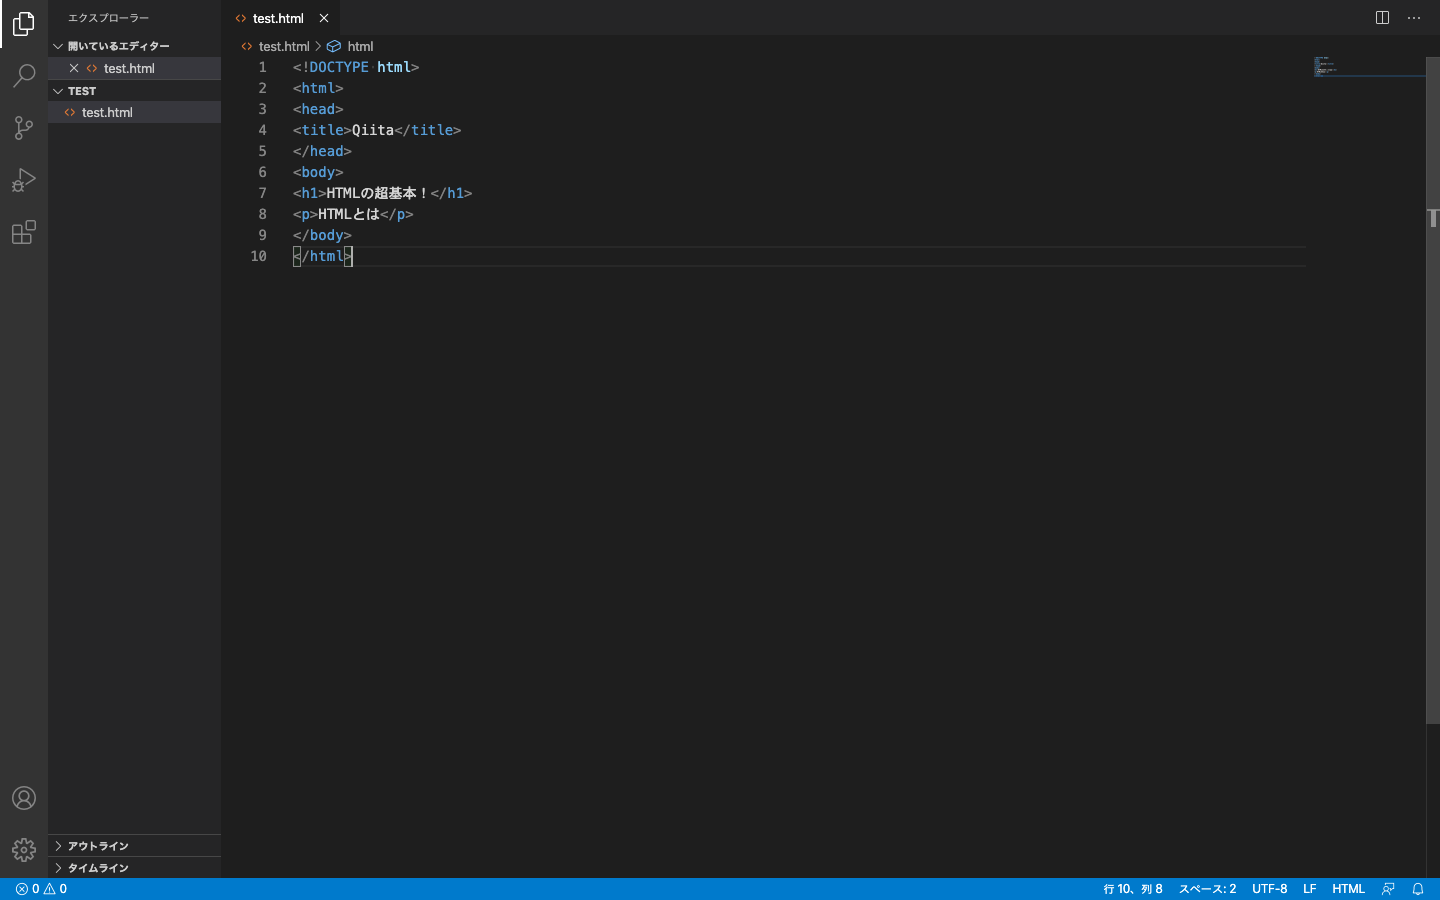Expand the タイムライン section
The width and height of the screenshot is (1440, 900).
(134, 868)
